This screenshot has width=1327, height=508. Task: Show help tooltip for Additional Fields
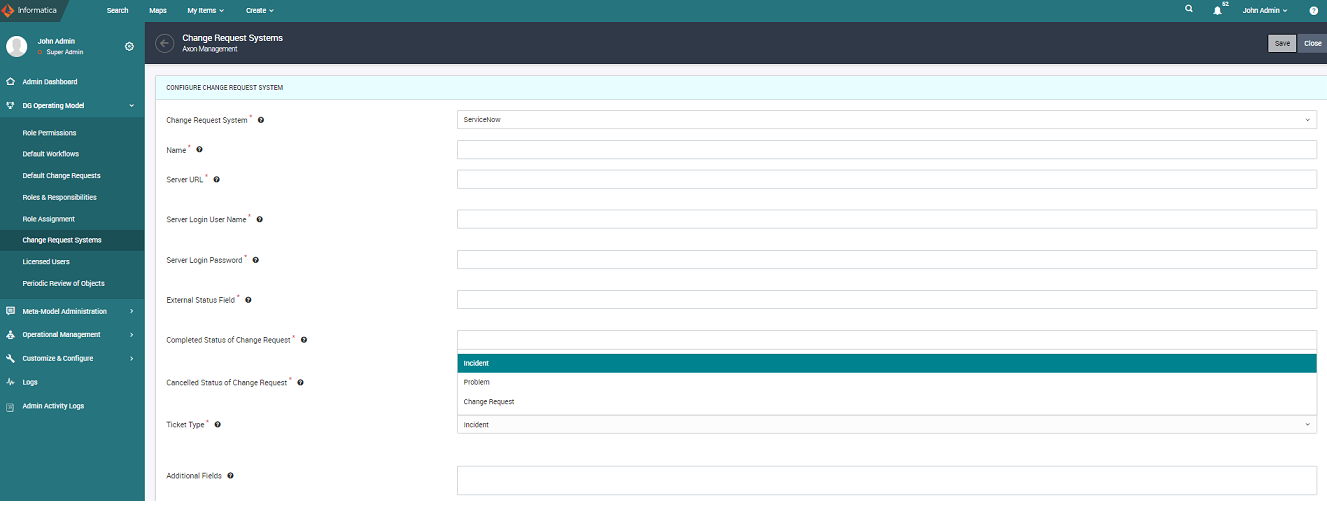pos(230,476)
